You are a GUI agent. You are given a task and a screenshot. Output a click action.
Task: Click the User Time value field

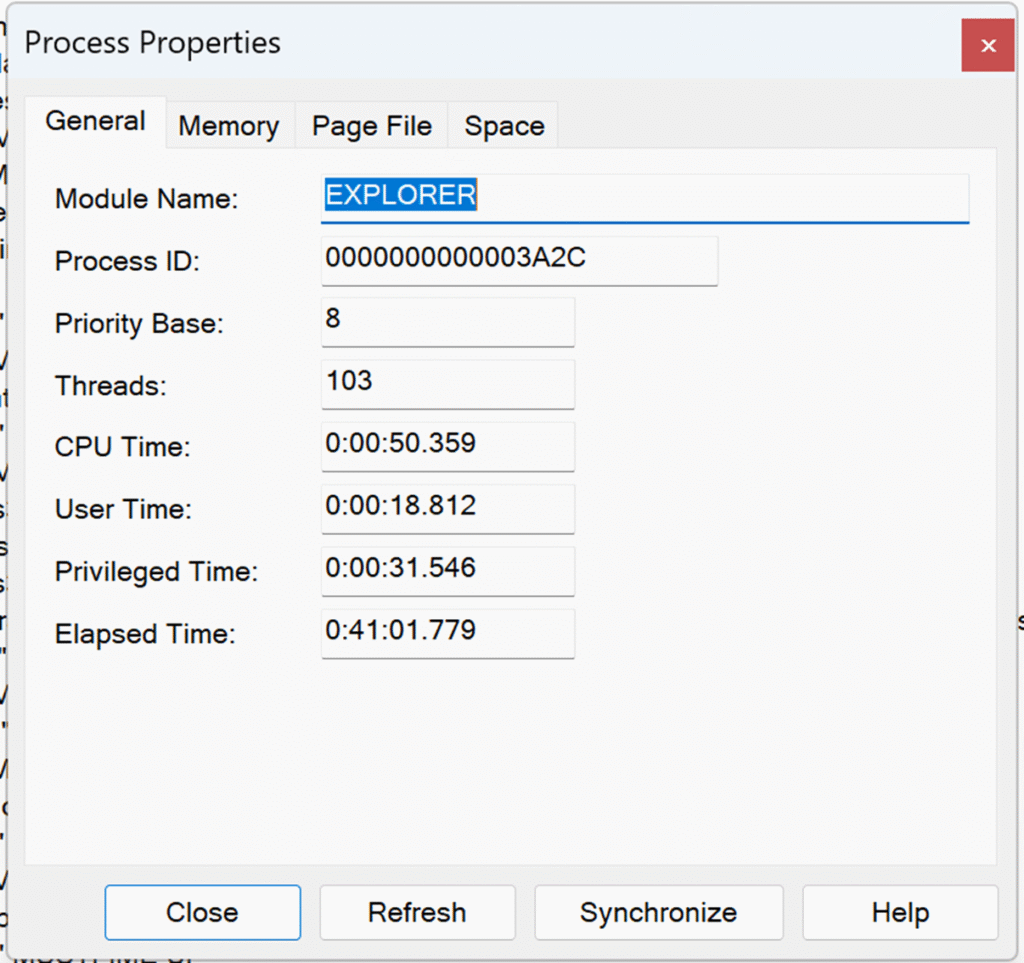[x=447, y=508]
